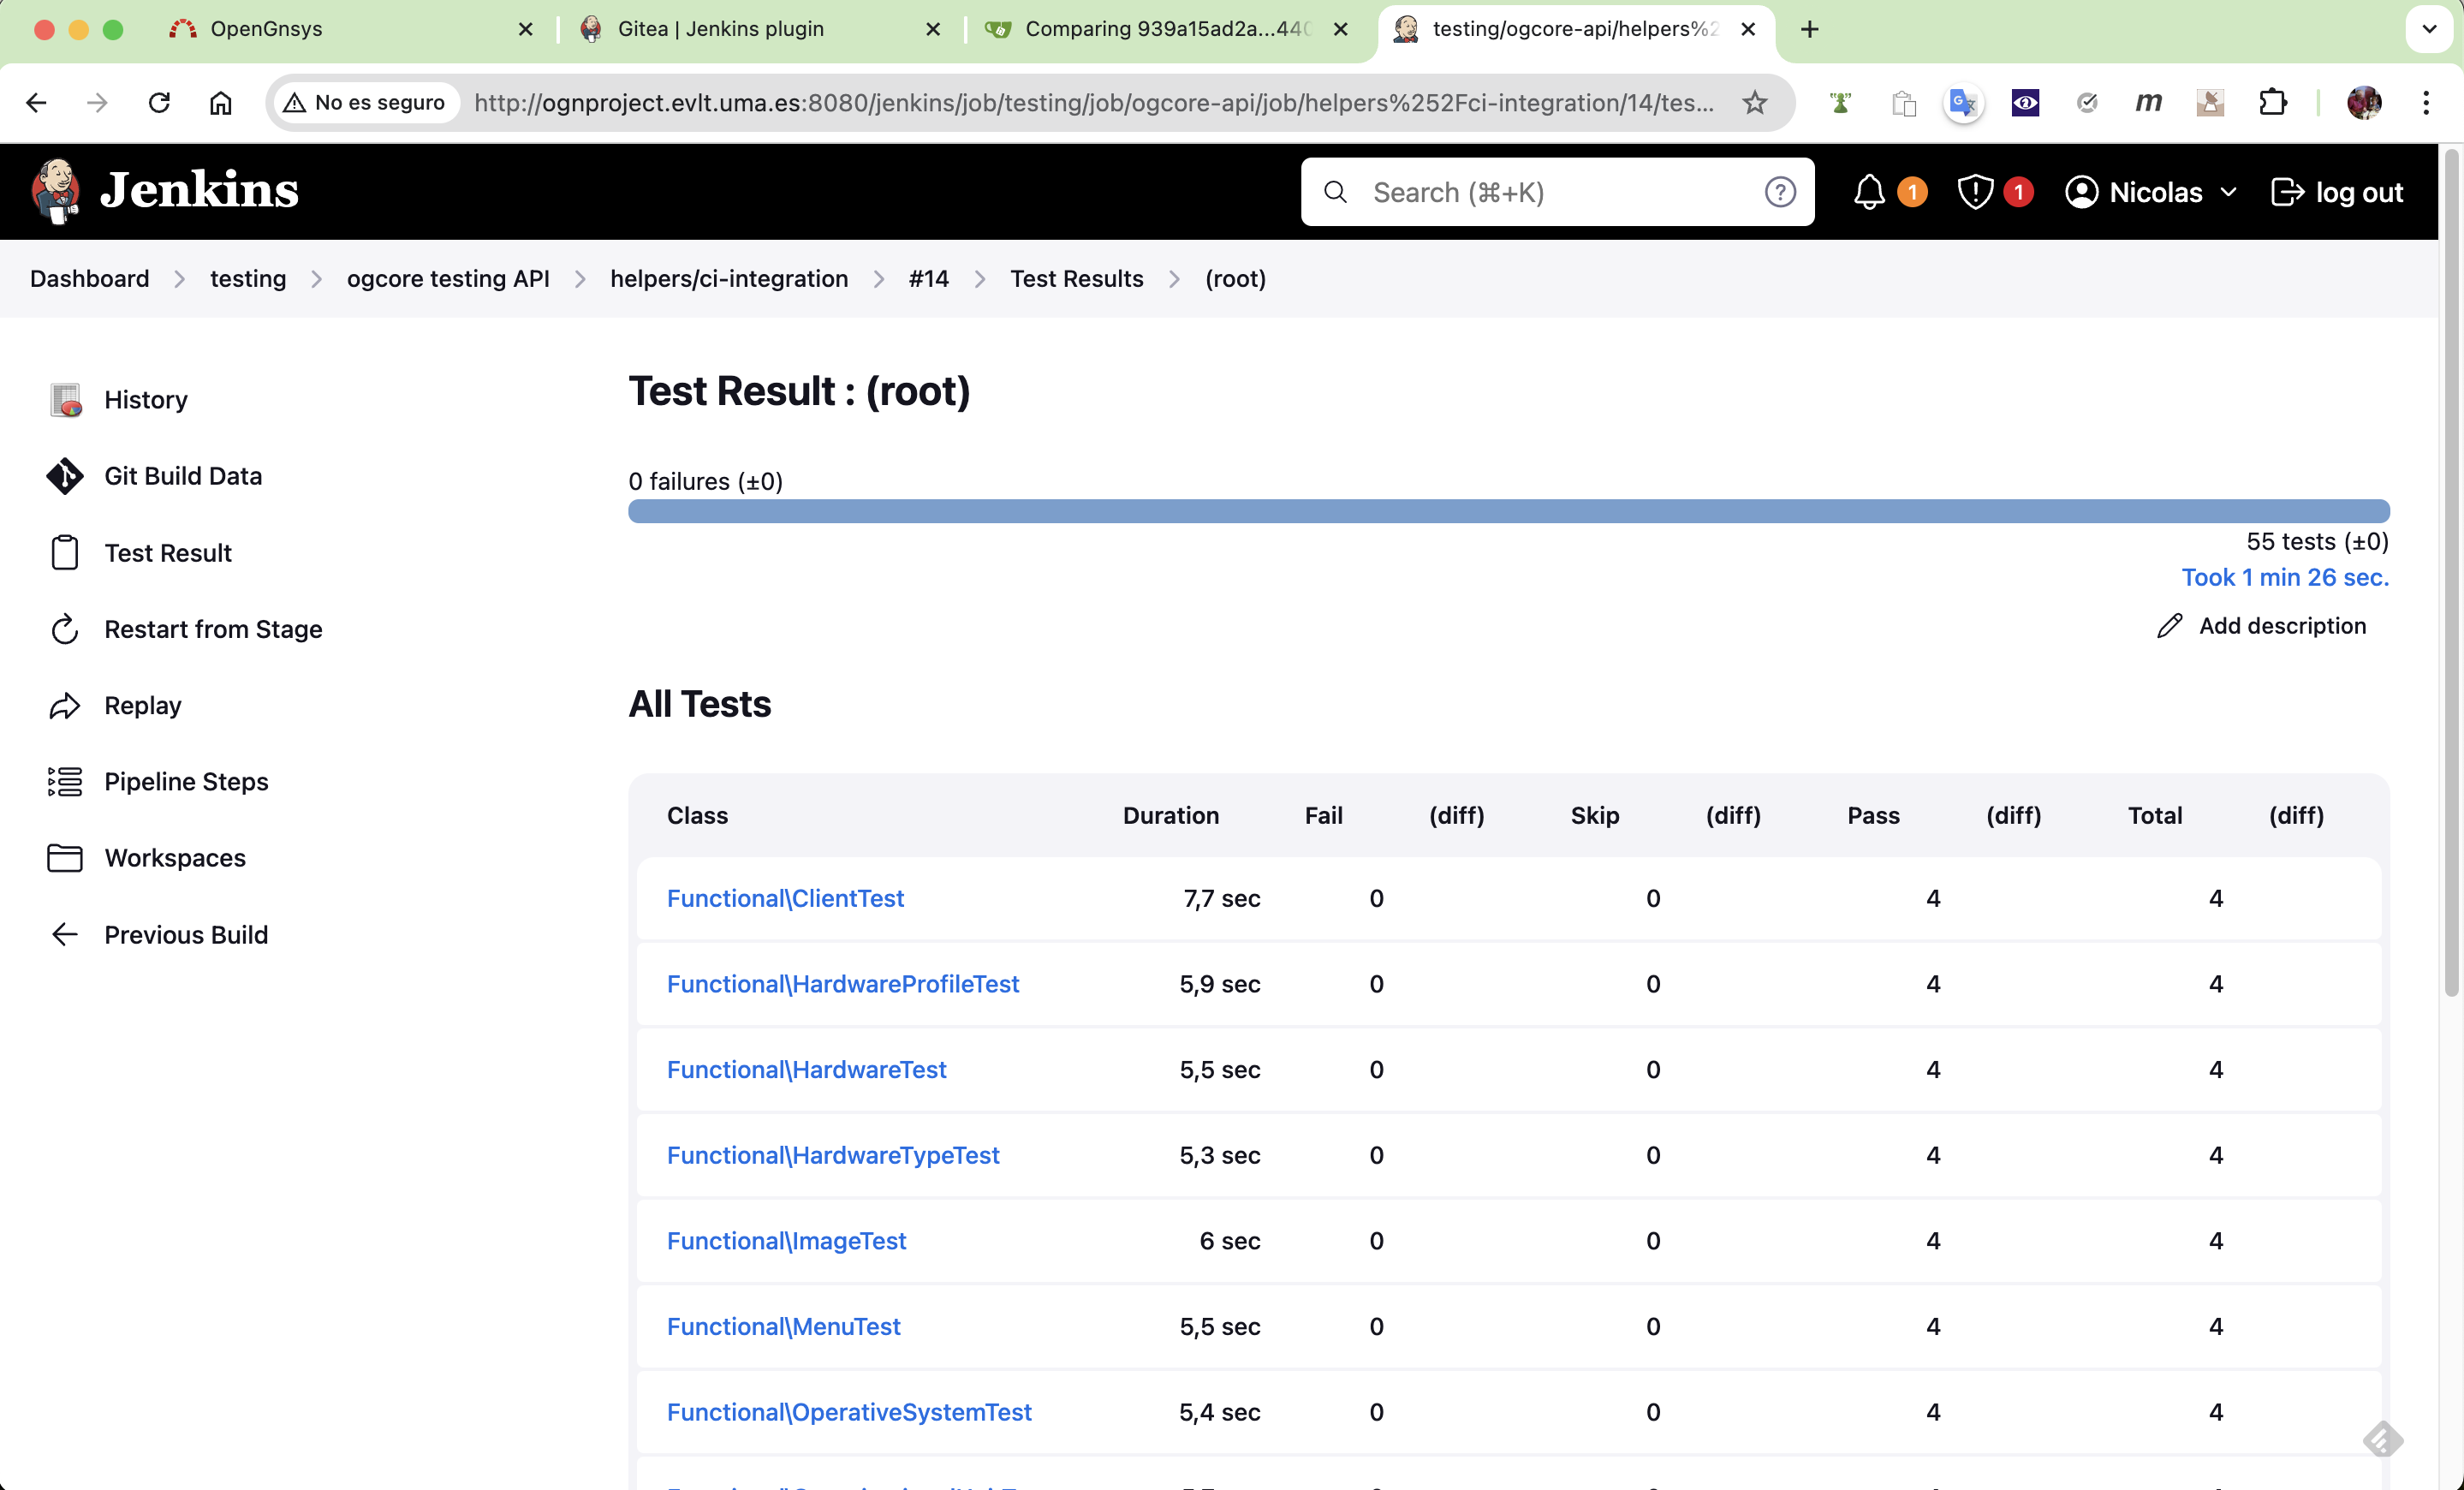Open the History sidebar icon
The width and height of the screenshot is (2464, 1490).
[65, 400]
